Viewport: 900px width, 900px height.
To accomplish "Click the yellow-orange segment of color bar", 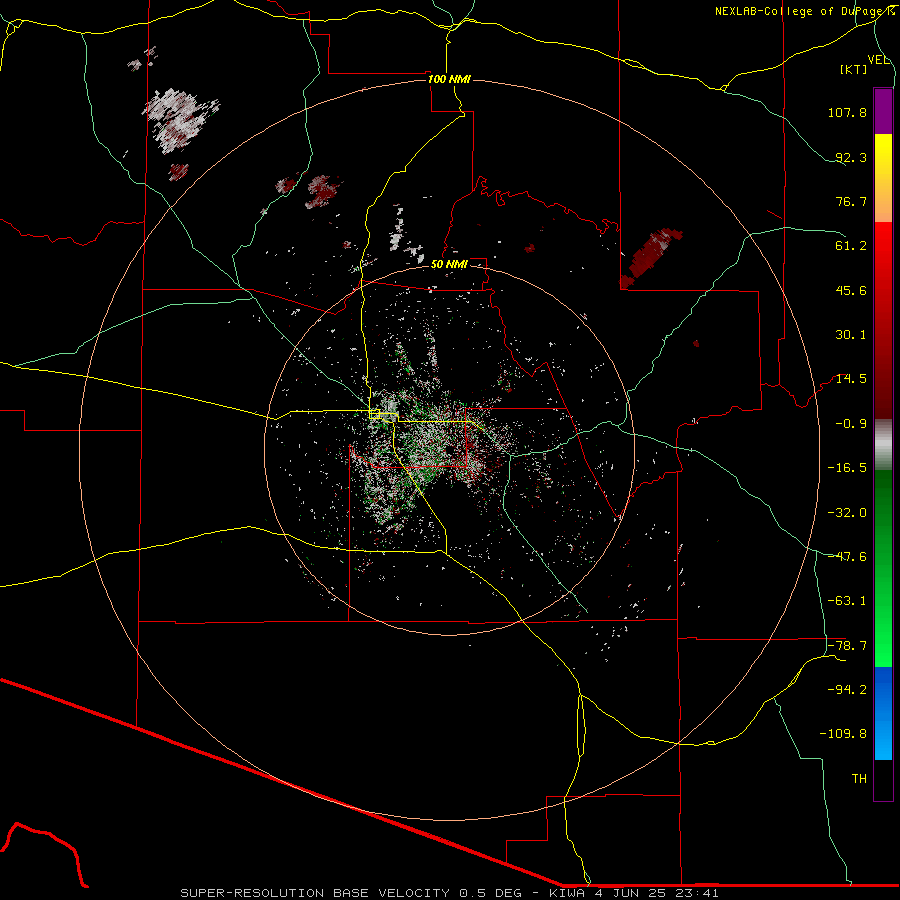I will (883, 178).
